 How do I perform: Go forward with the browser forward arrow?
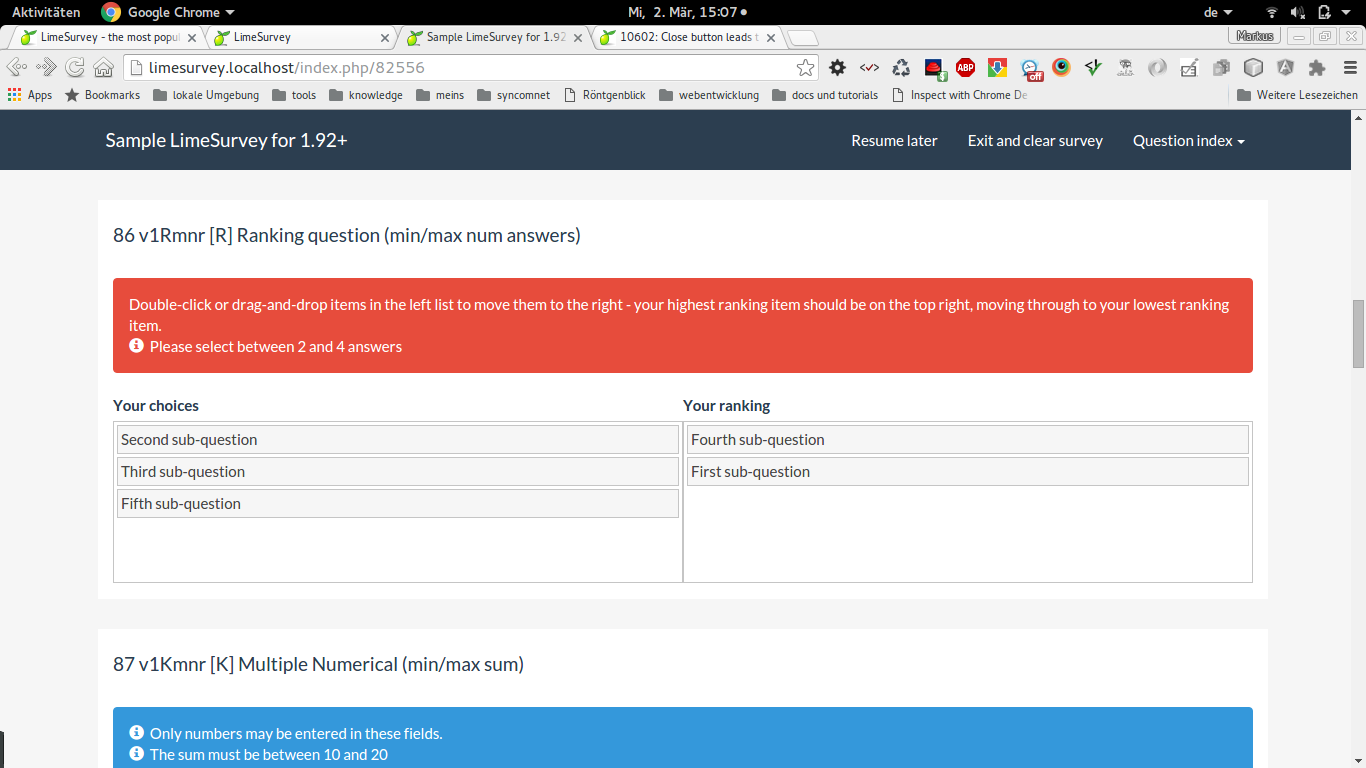click(x=46, y=67)
